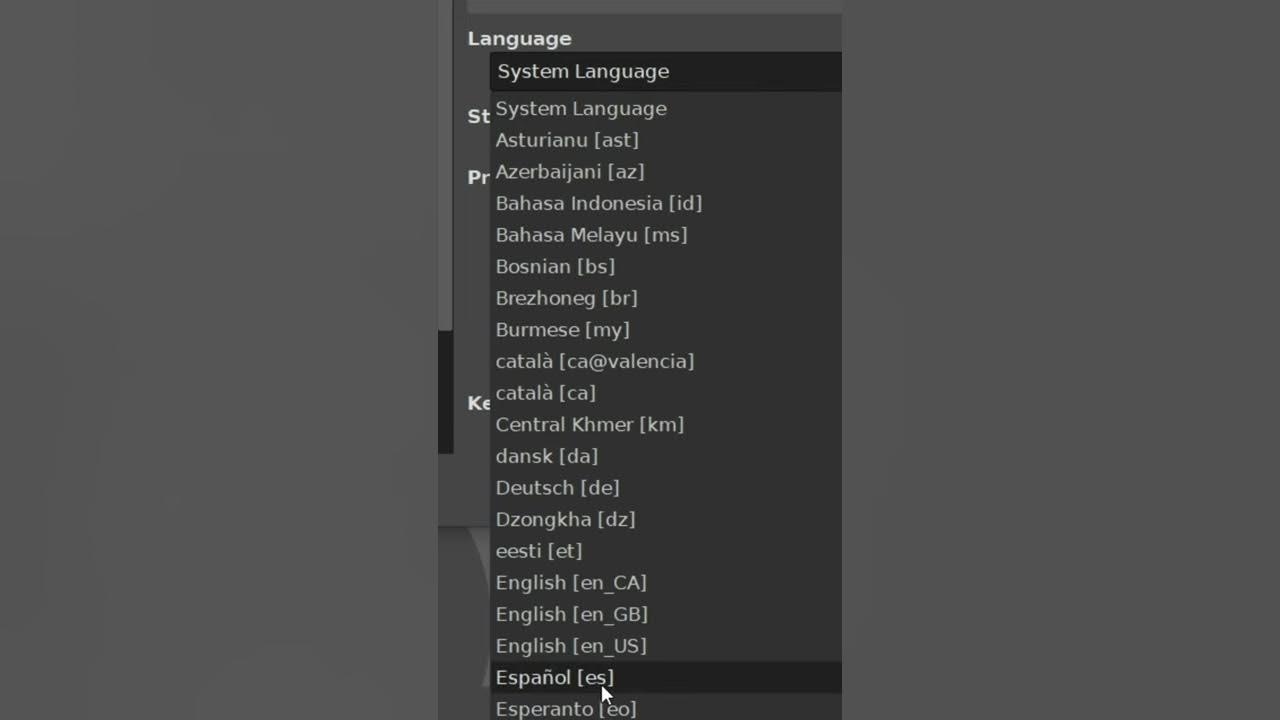Image resolution: width=1280 pixels, height=720 pixels.
Task: Select English [en_CA] option
Action: pyautogui.click(x=571, y=583)
